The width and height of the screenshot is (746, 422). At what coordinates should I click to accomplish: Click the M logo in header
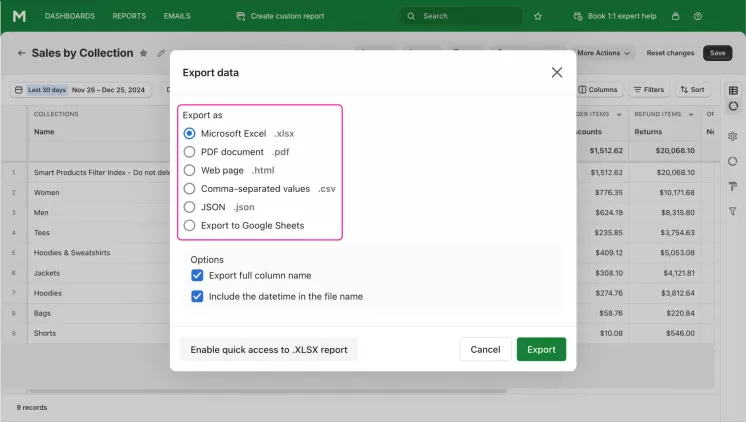19,16
